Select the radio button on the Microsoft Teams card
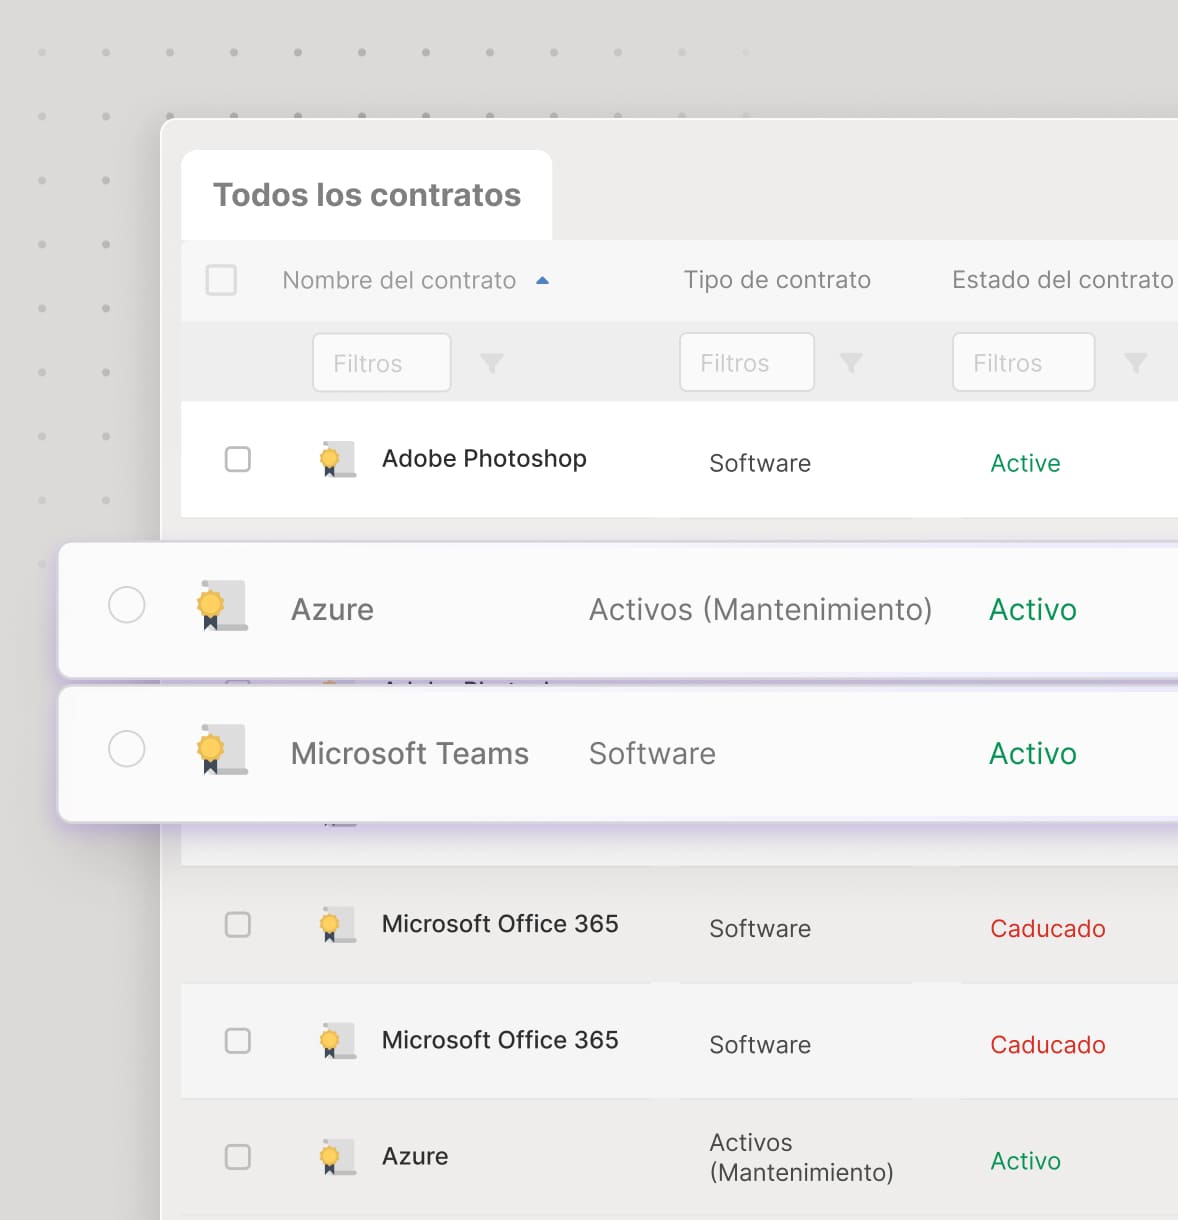Image resolution: width=1178 pixels, height=1220 pixels. coord(127,749)
